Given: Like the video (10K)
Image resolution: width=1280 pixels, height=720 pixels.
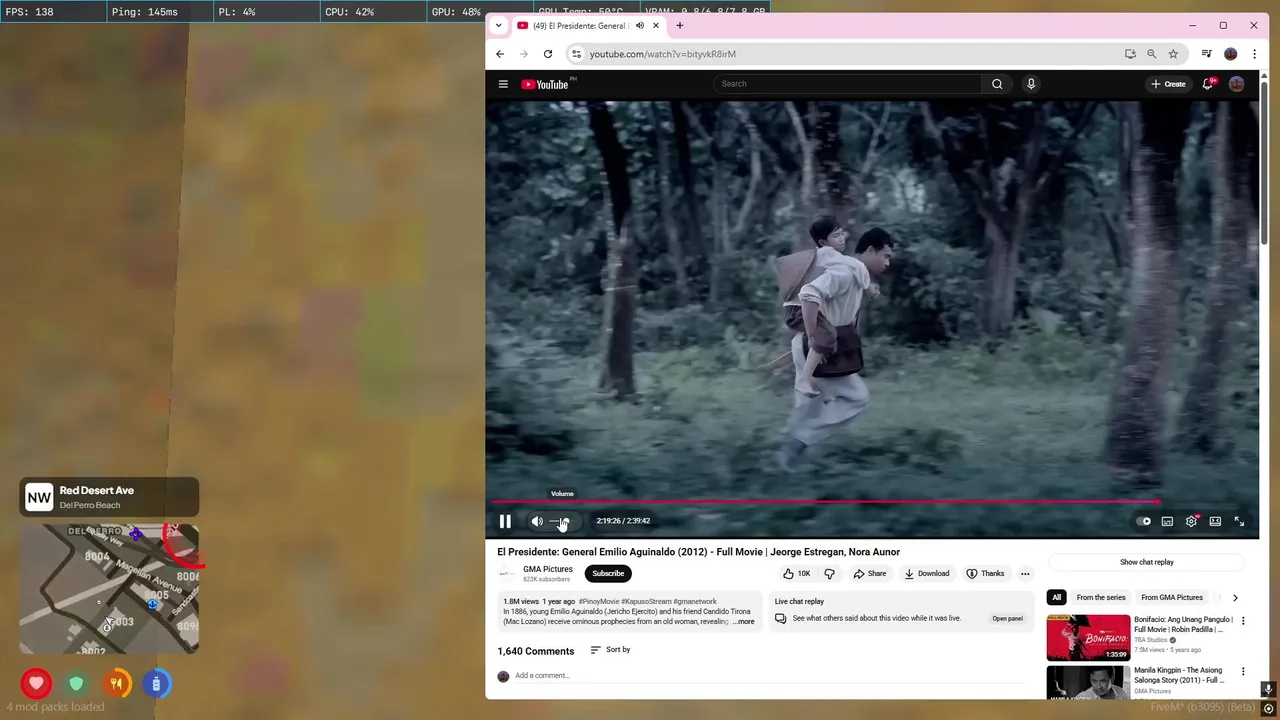Looking at the screenshot, I should (x=797, y=574).
